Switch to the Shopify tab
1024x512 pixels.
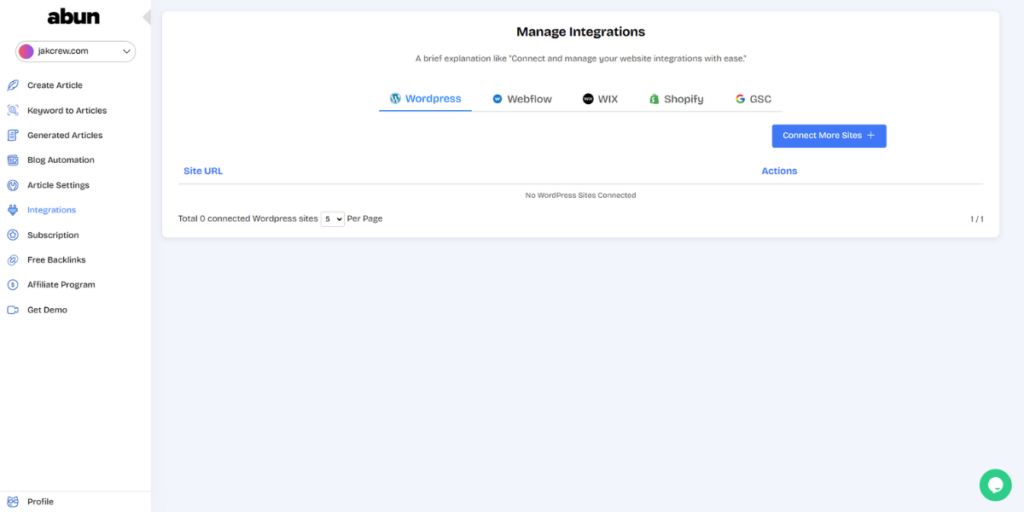point(676,99)
